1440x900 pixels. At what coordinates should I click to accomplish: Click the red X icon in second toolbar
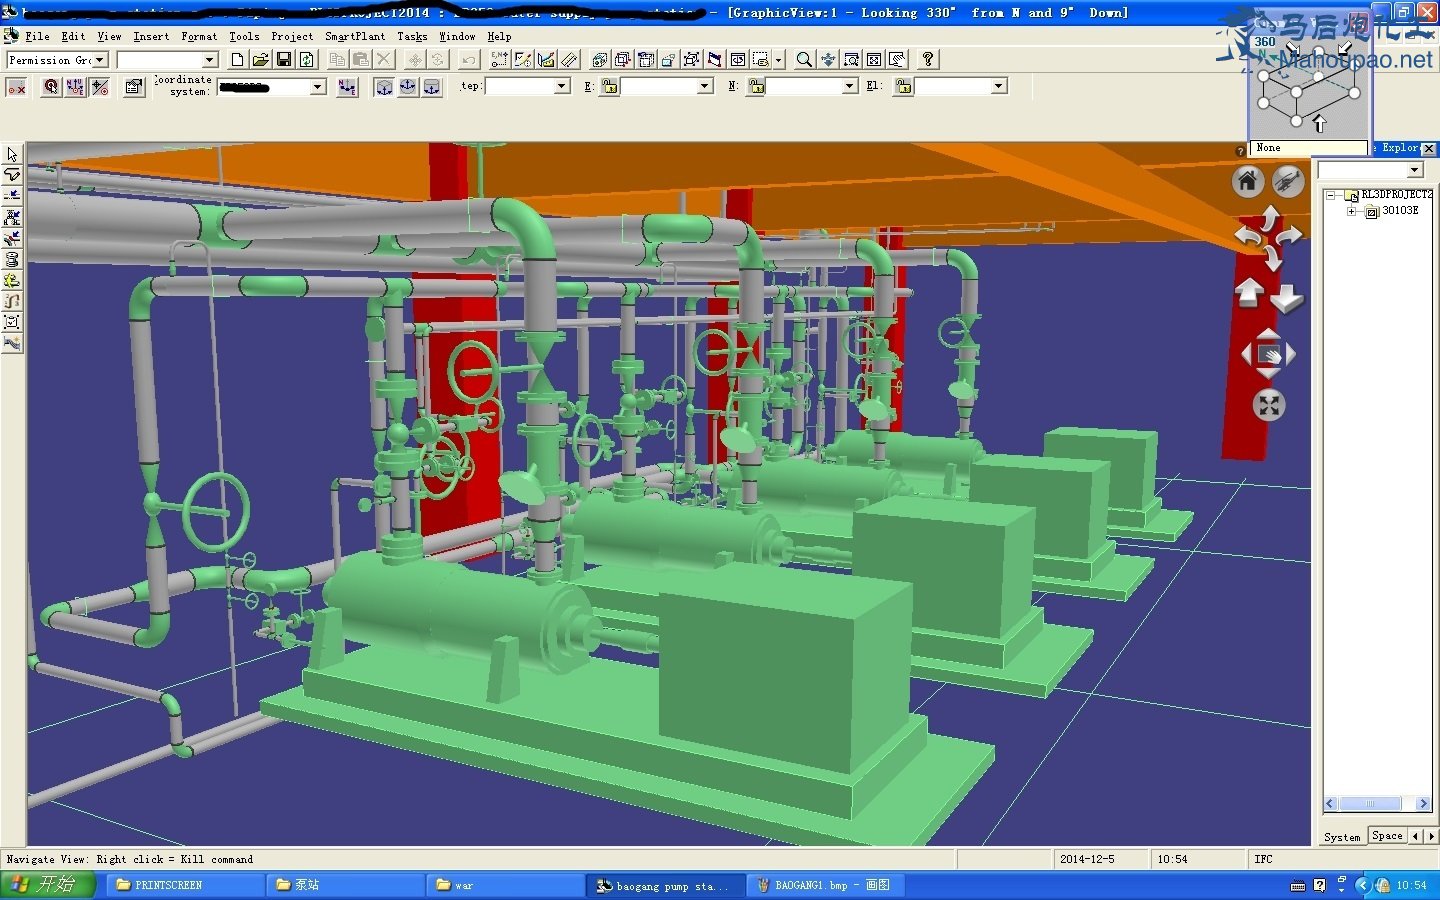pyautogui.click(x=16, y=88)
